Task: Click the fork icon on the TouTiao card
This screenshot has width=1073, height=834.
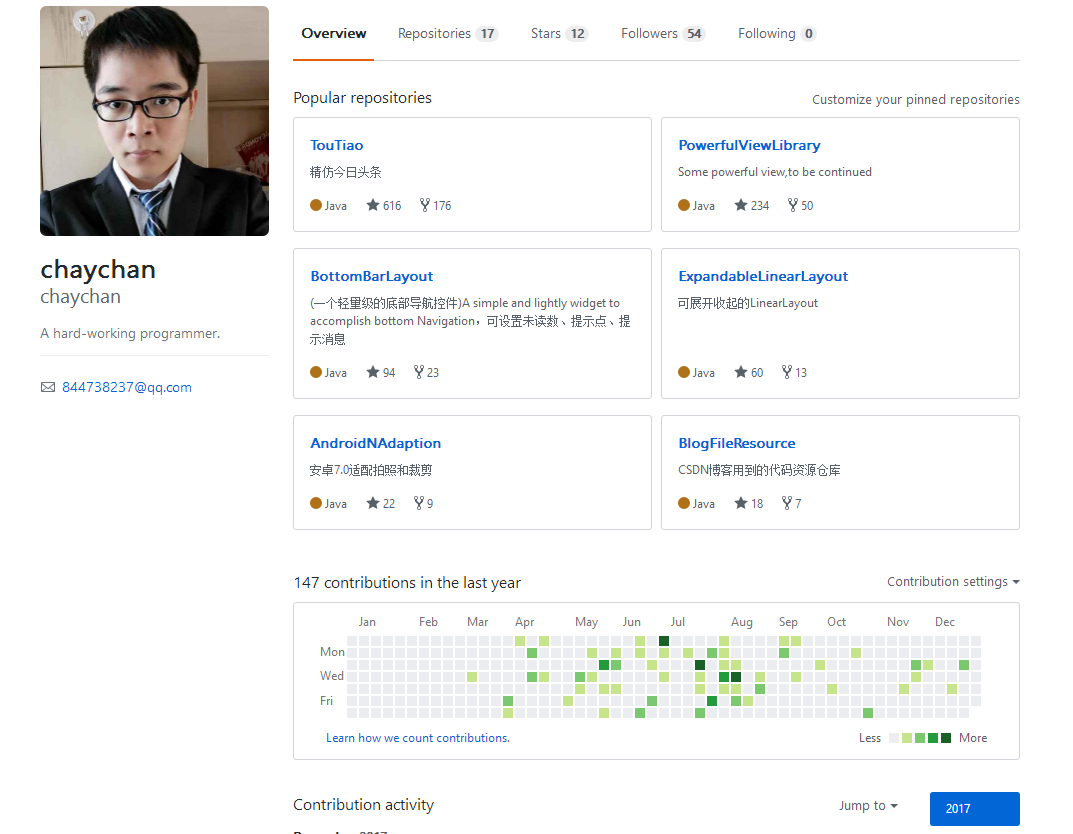Action: coord(425,205)
